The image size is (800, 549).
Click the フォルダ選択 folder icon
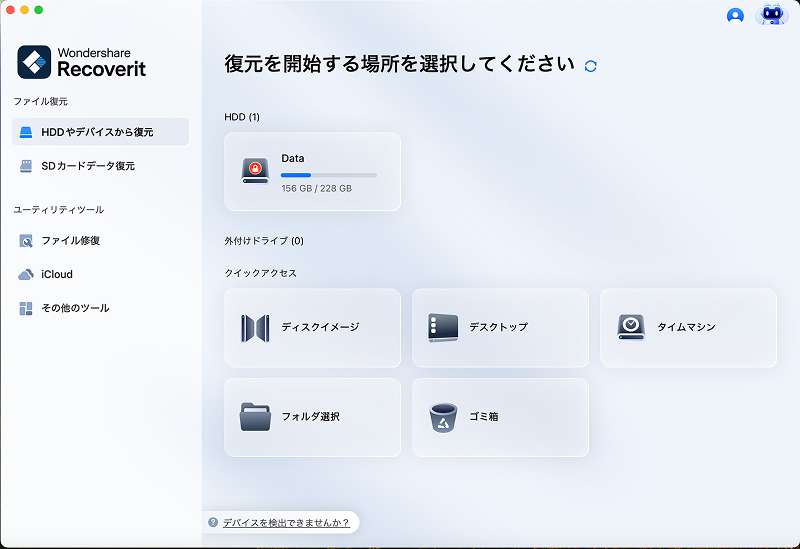255,417
